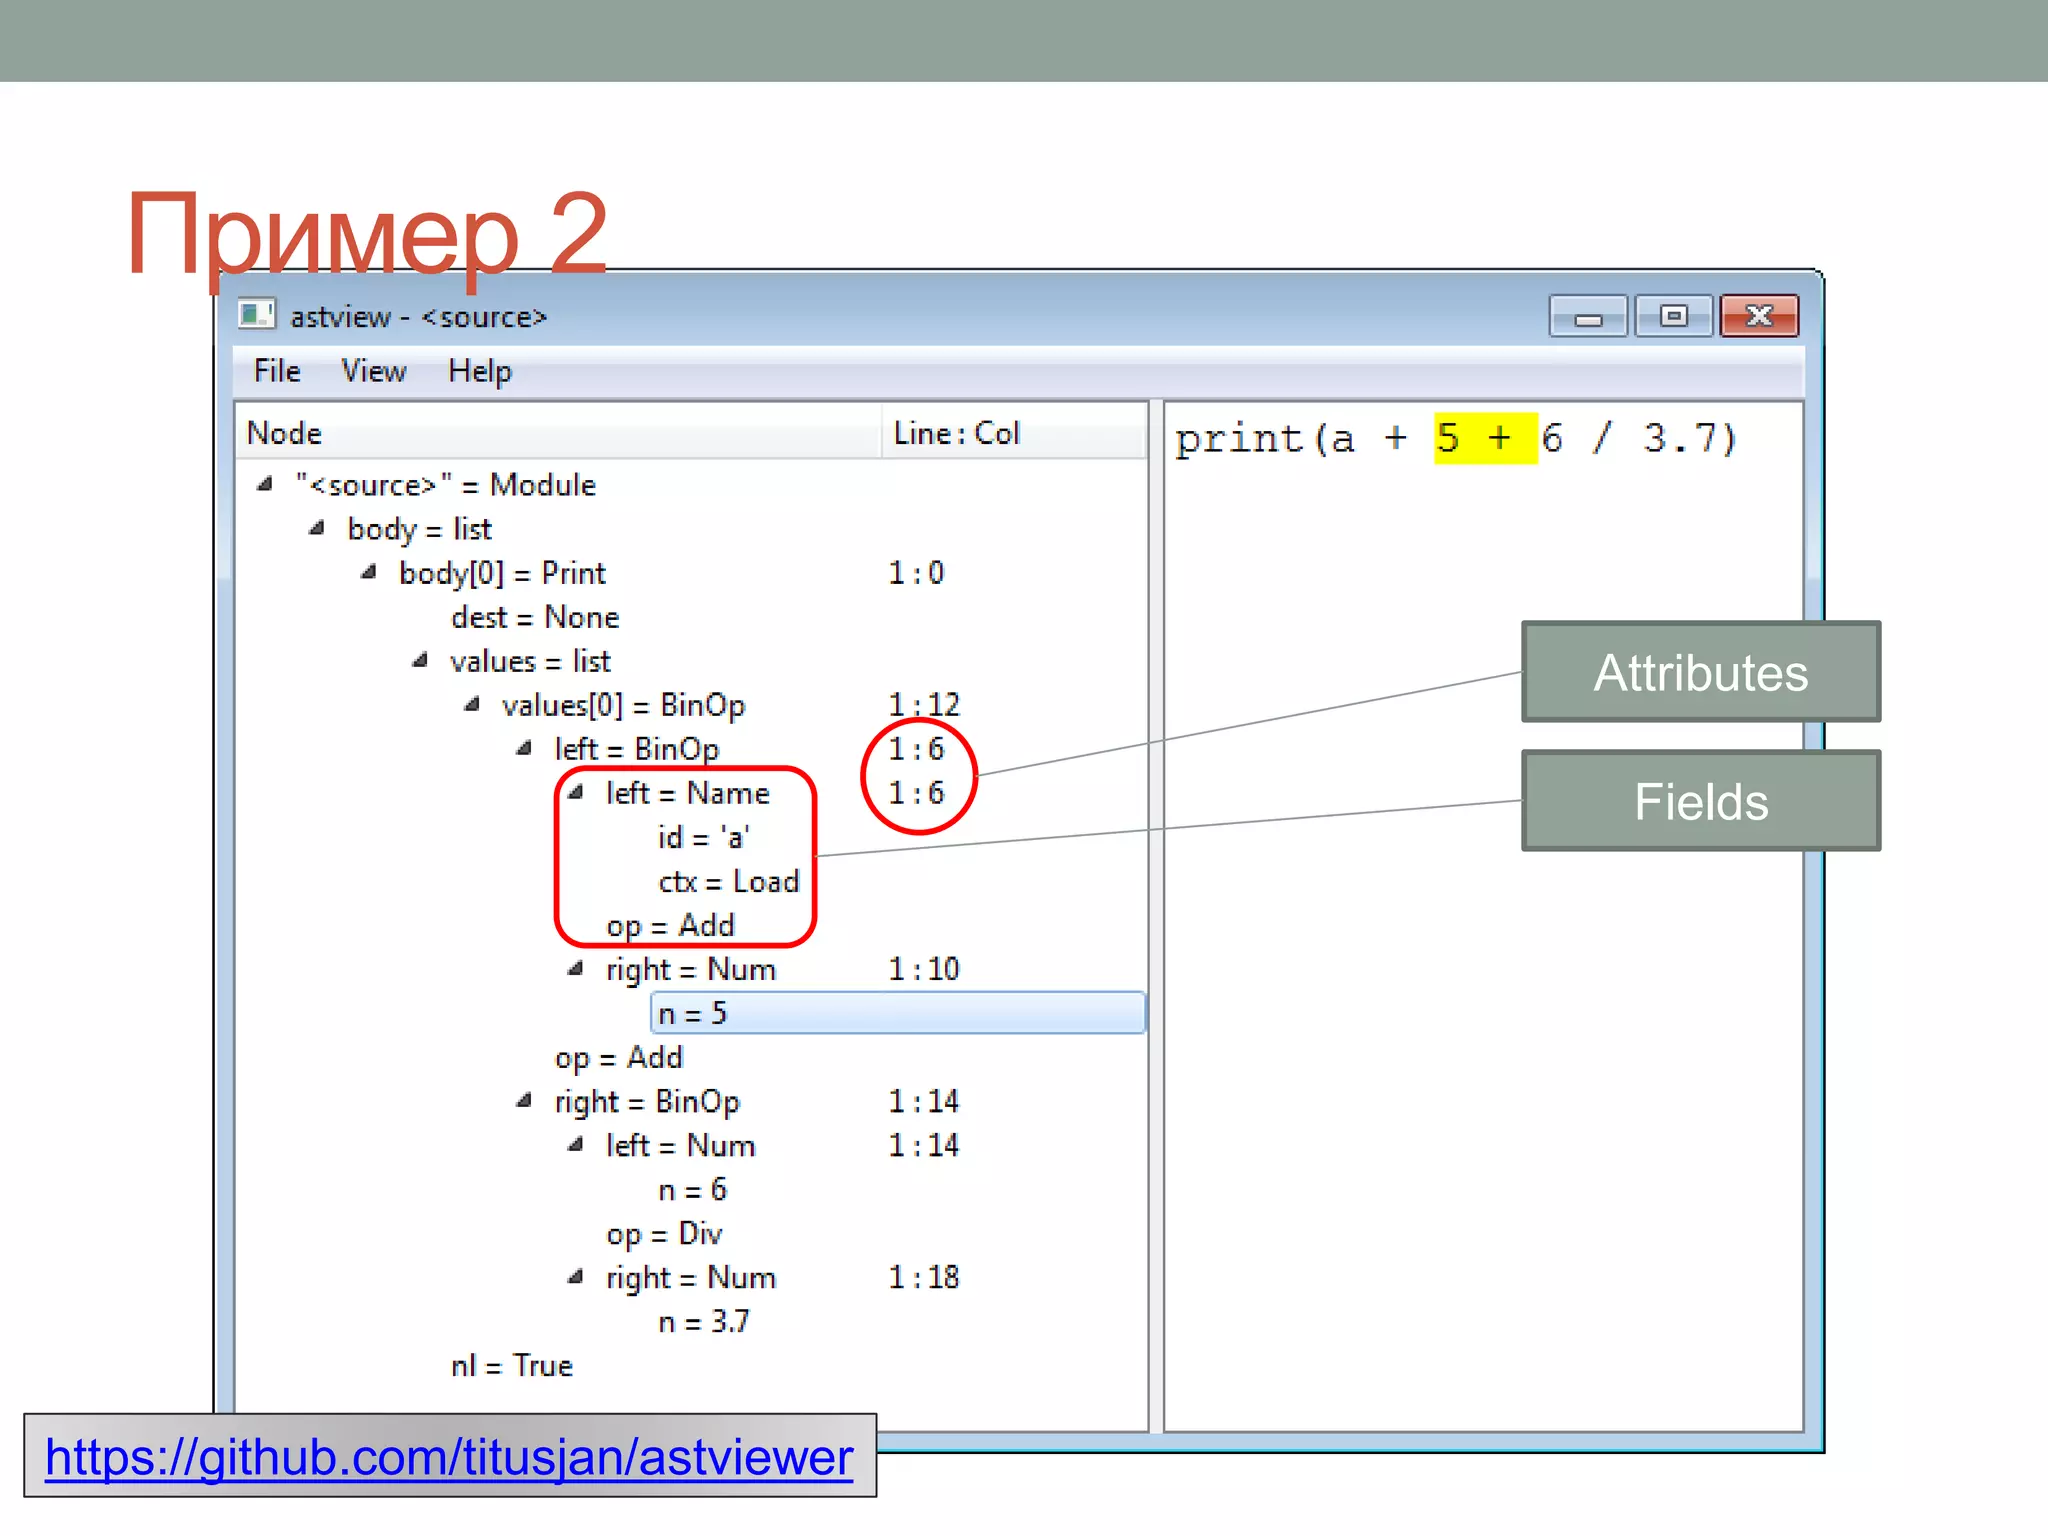Select the right = BinOp row text
Image resolution: width=2048 pixels, height=1536 pixels.
[647, 1102]
